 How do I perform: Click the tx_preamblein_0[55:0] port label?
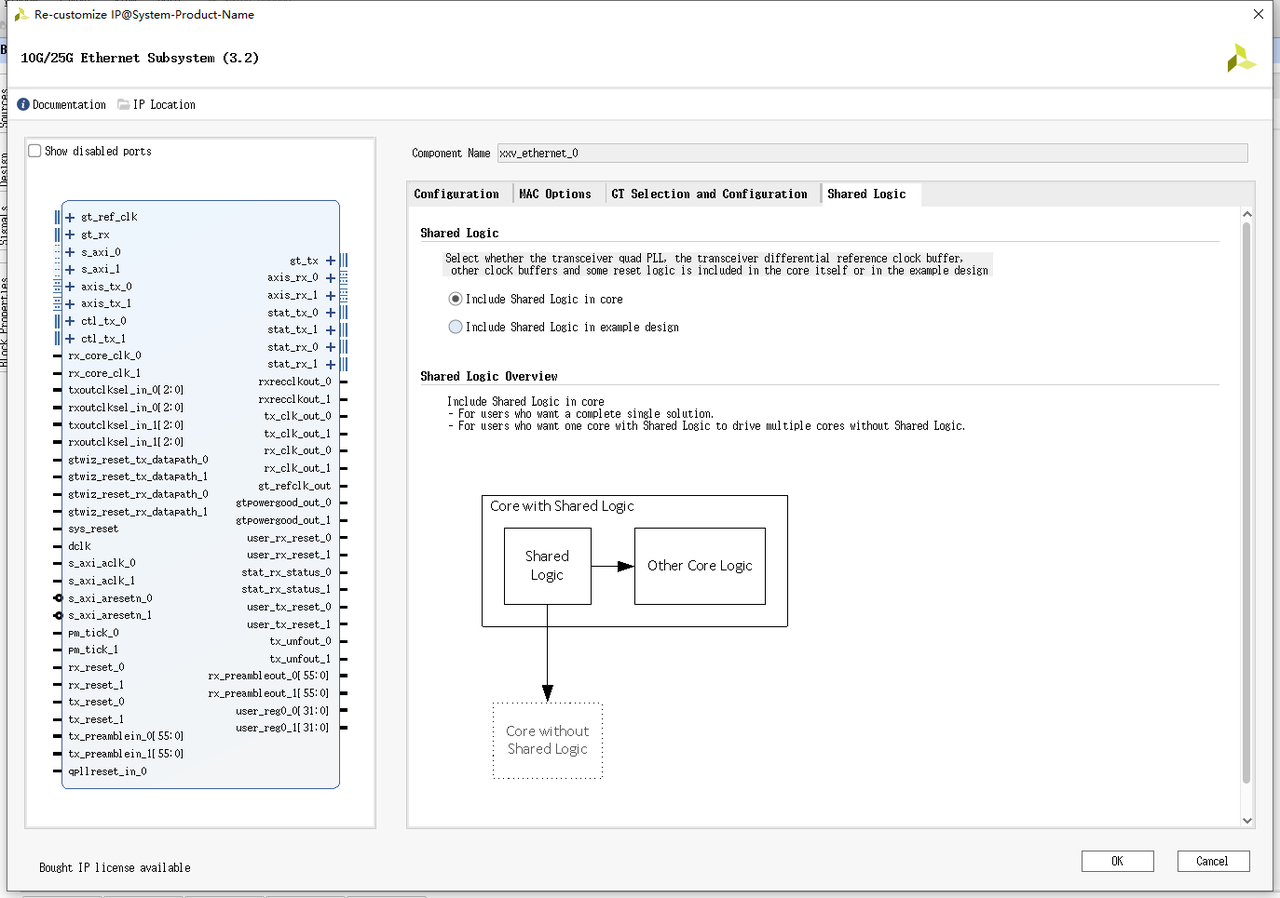(126, 737)
